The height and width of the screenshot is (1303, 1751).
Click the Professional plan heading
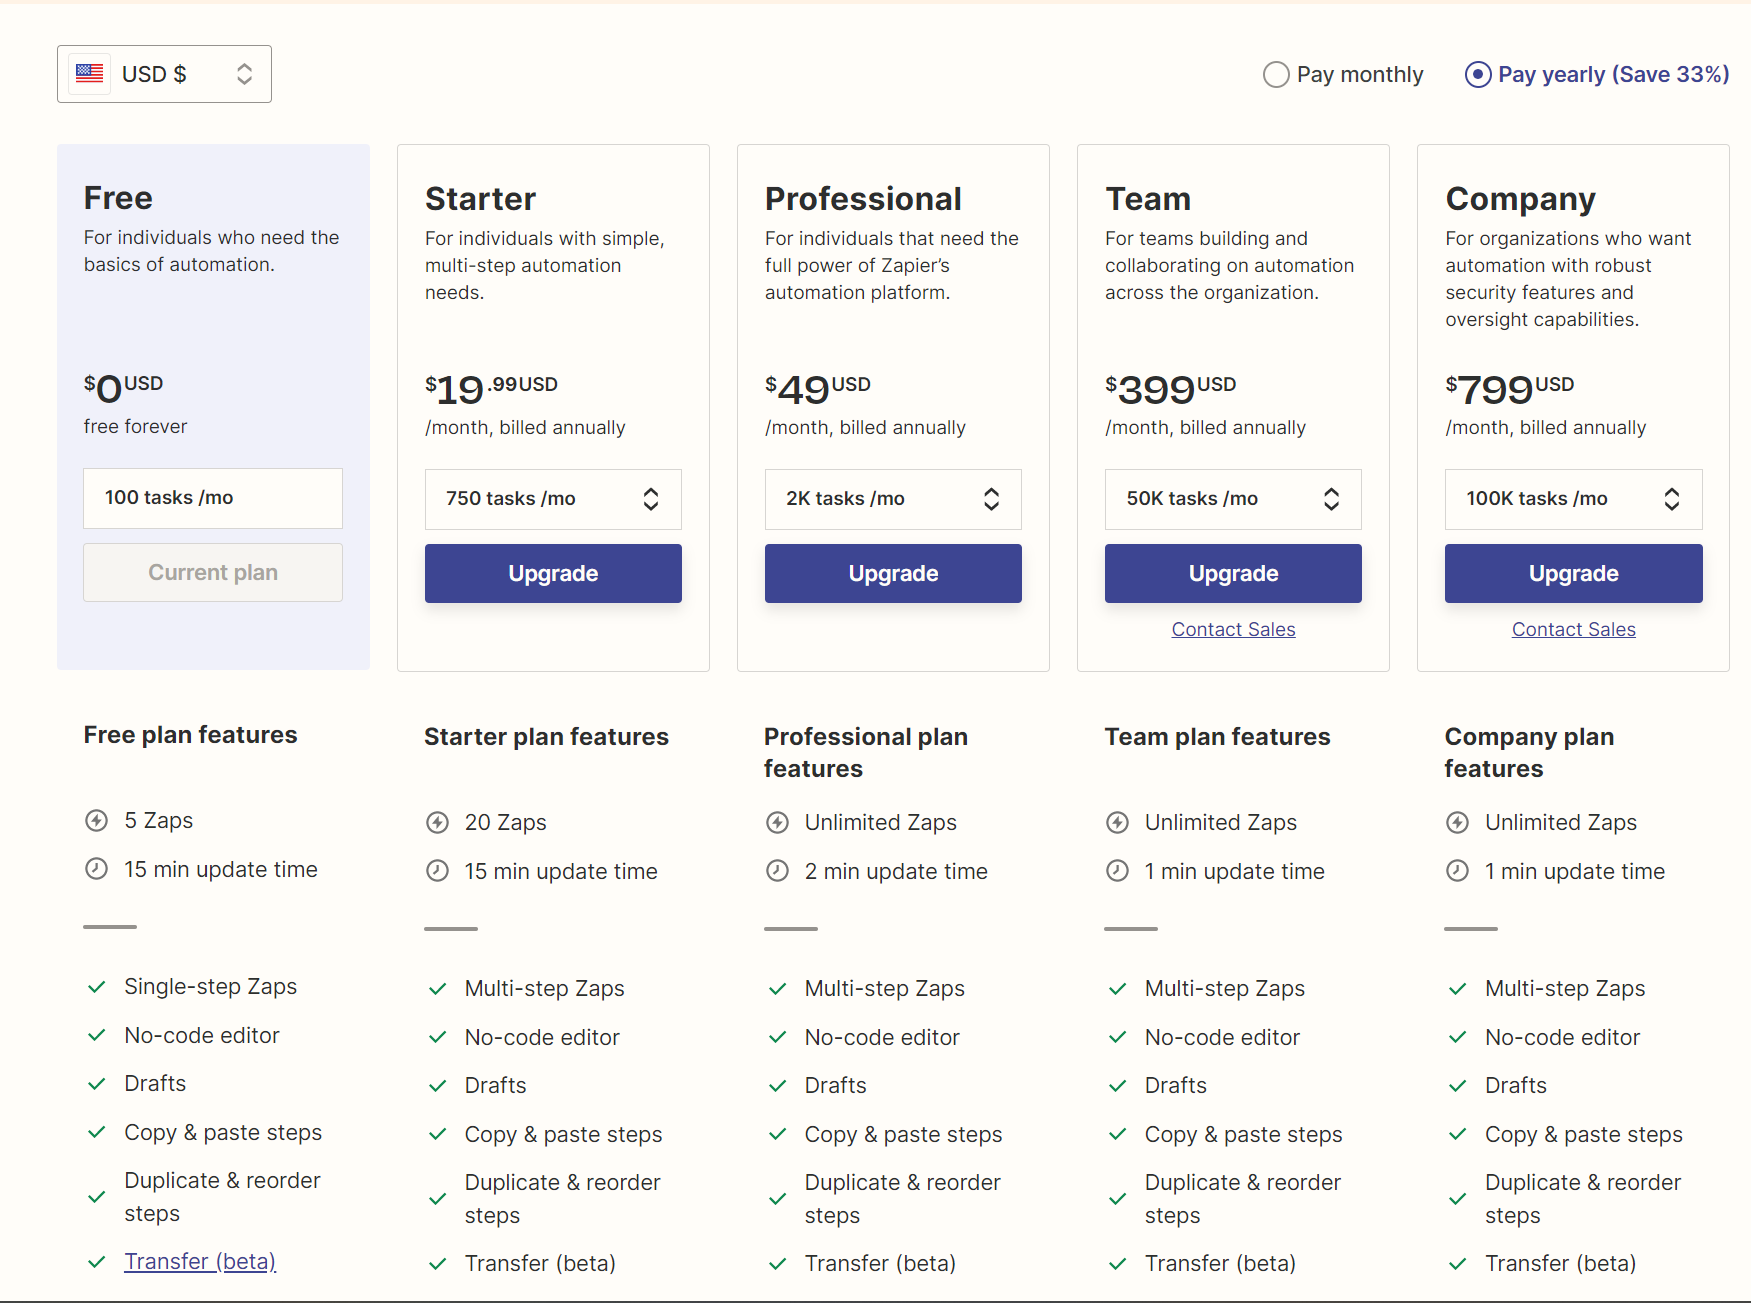pyautogui.click(x=863, y=199)
